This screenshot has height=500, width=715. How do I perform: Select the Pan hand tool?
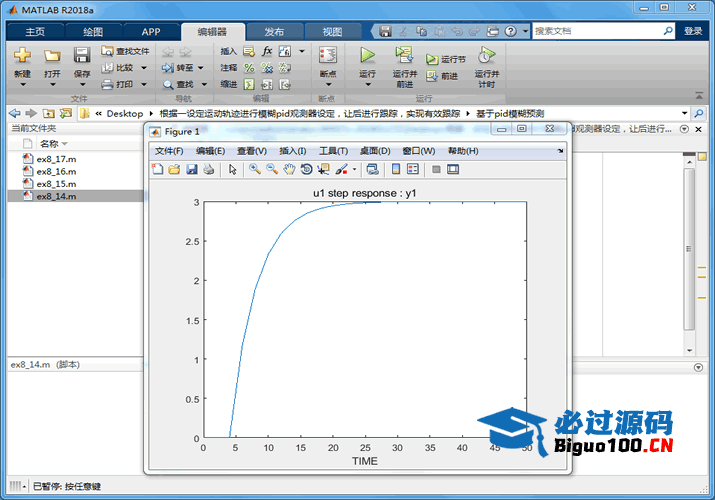(x=289, y=169)
